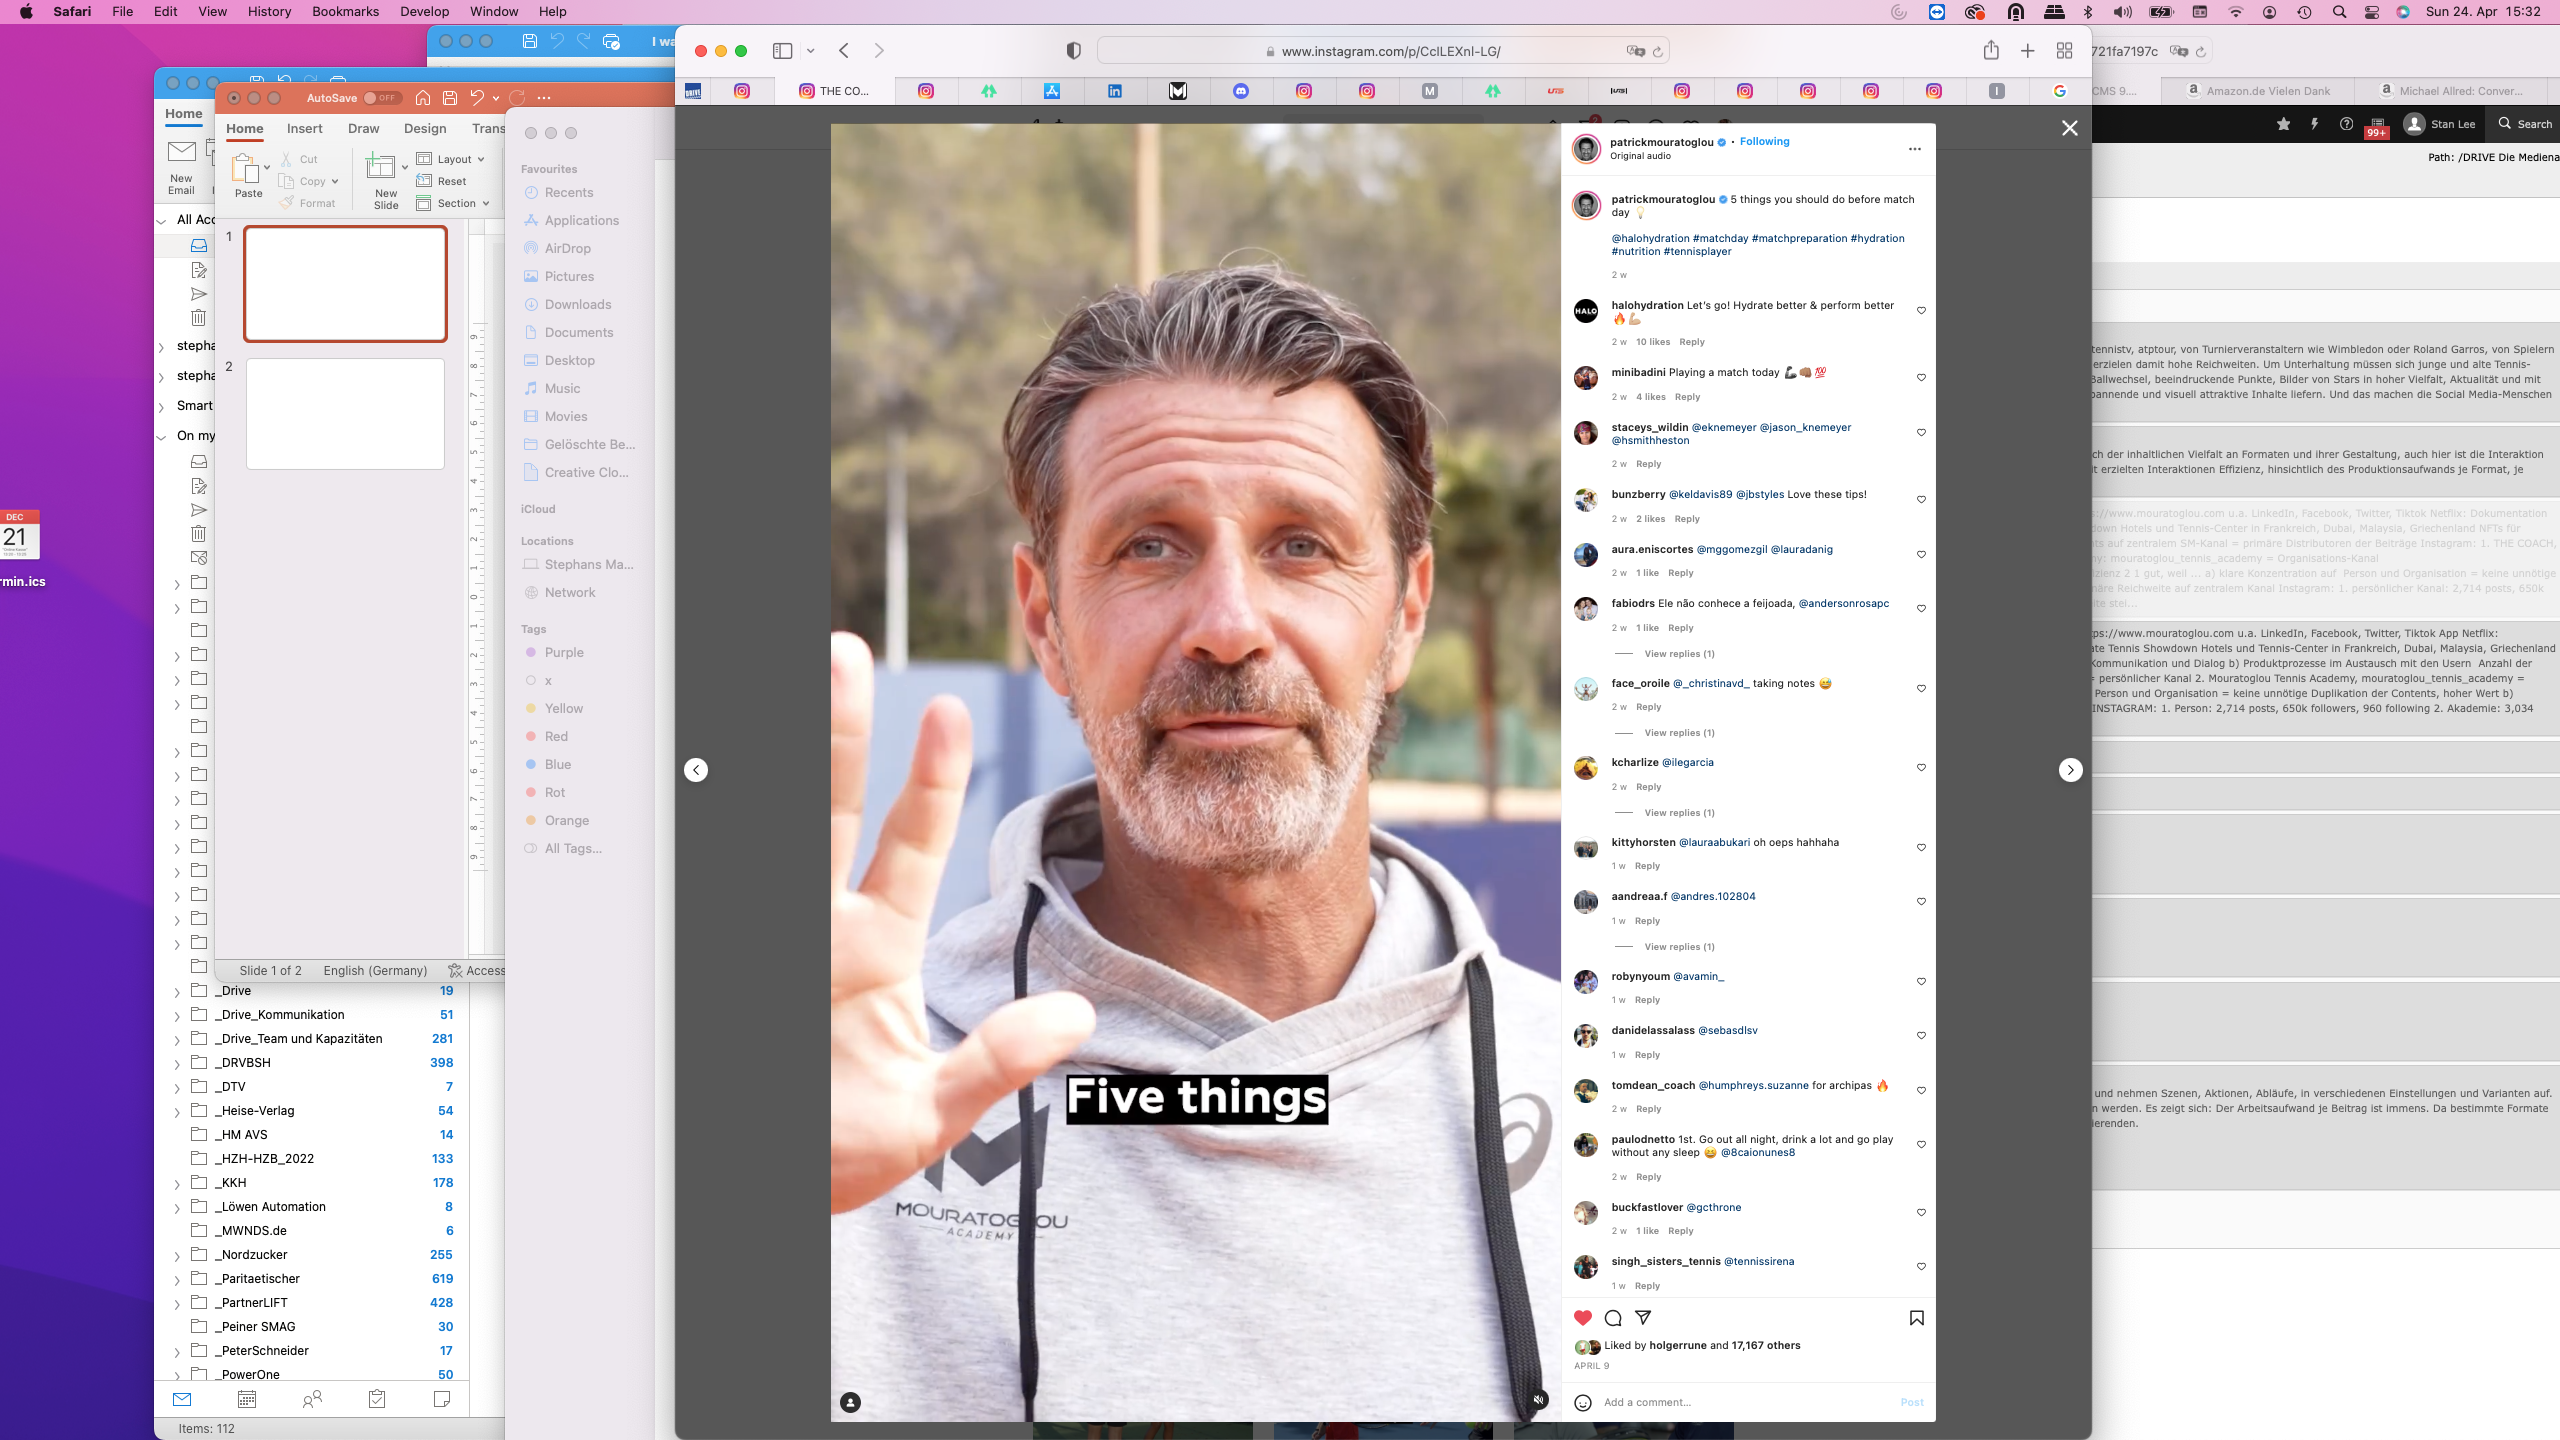2560x1440 pixels.
Task: Open Safari tab overview icon
Action: click(x=2064, y=51)
